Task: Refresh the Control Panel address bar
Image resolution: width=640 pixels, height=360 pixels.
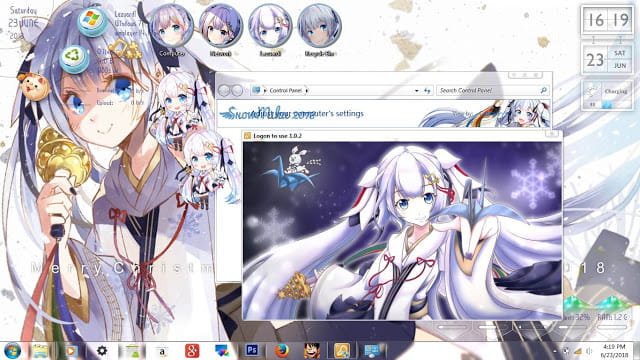Action: click(x=427, y=90)
